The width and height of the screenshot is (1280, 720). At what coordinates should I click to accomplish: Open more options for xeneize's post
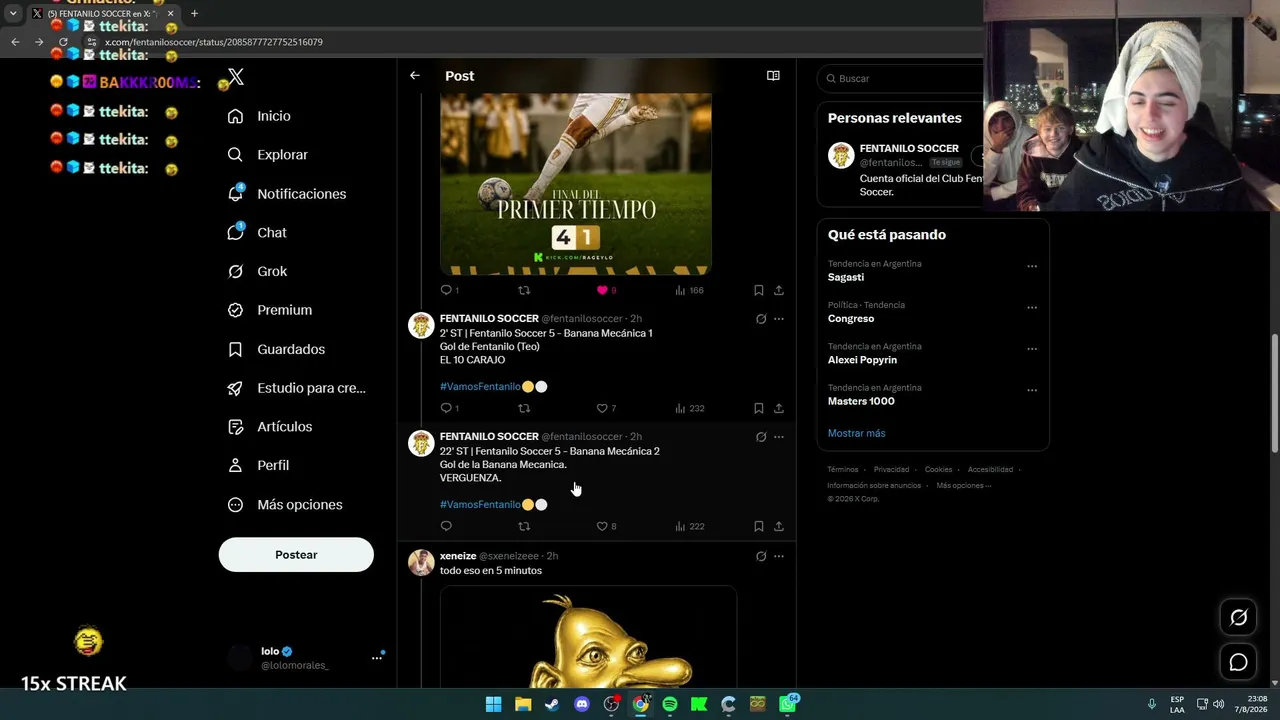[779, 556]
